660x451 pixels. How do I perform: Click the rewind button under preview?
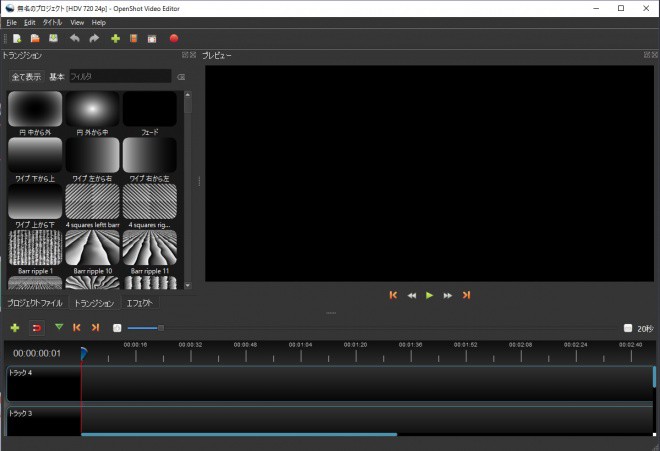412,296
